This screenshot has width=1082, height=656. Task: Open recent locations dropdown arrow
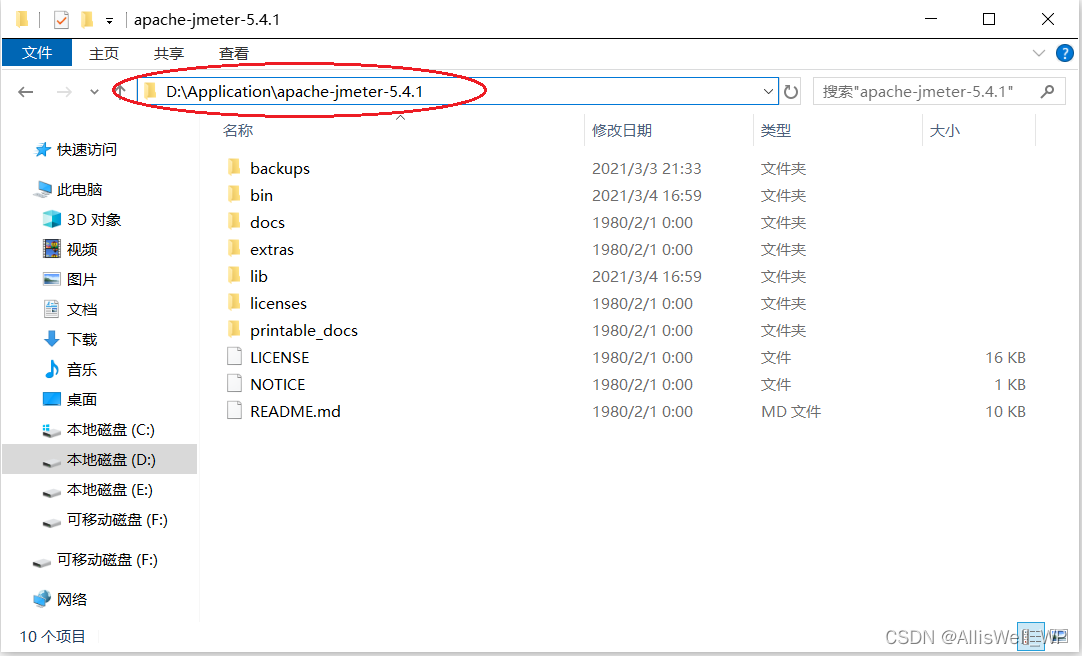point(95,92)
